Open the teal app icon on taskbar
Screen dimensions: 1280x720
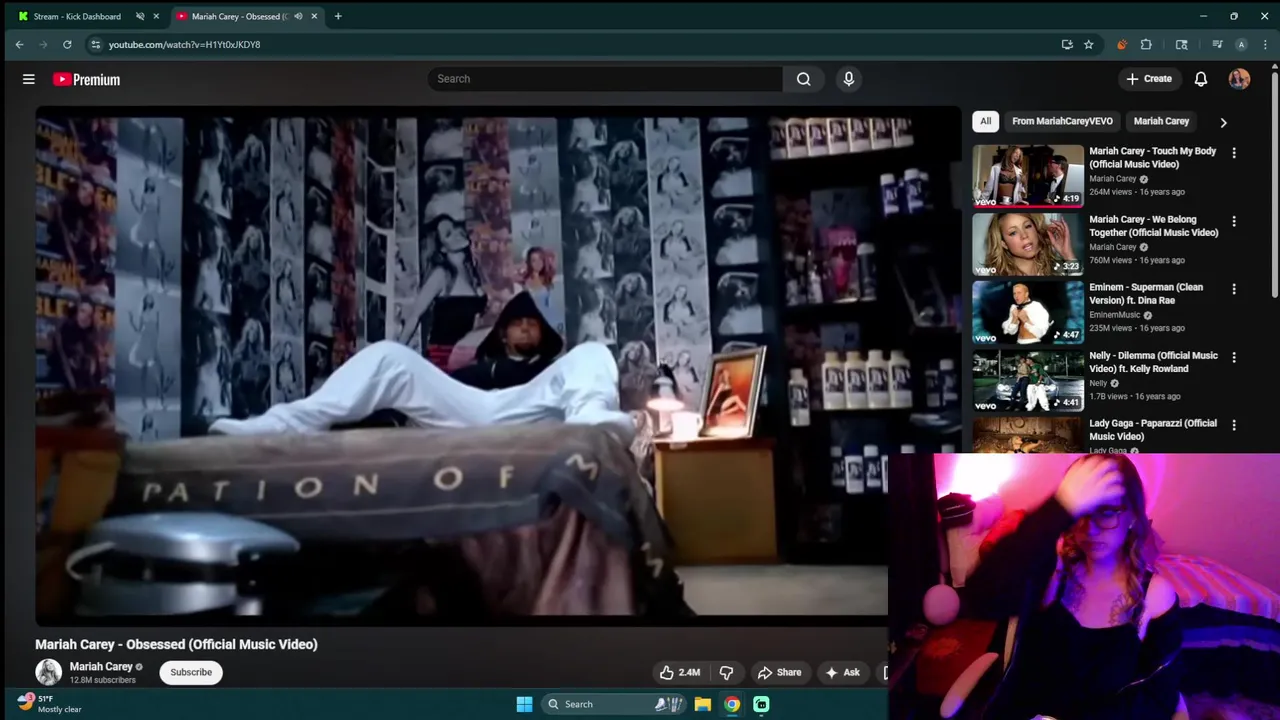(761, 704)
